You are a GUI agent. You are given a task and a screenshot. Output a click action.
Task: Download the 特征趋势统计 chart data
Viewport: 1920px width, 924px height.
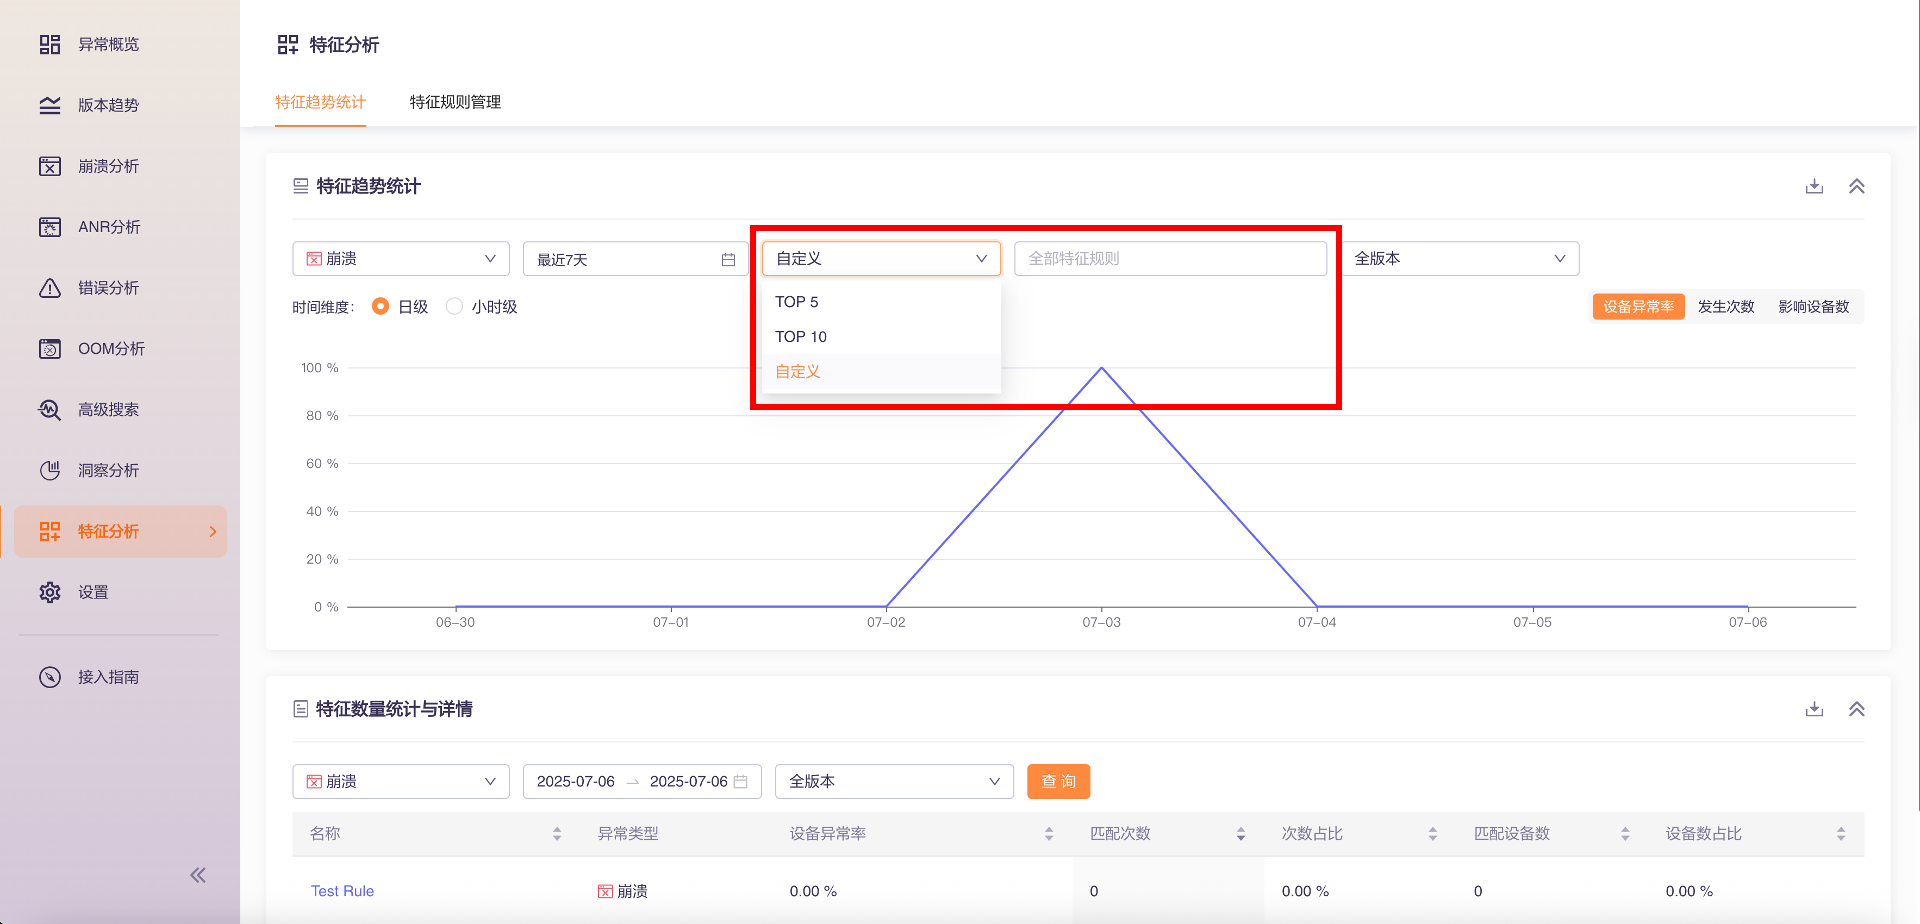point(1814,186)
